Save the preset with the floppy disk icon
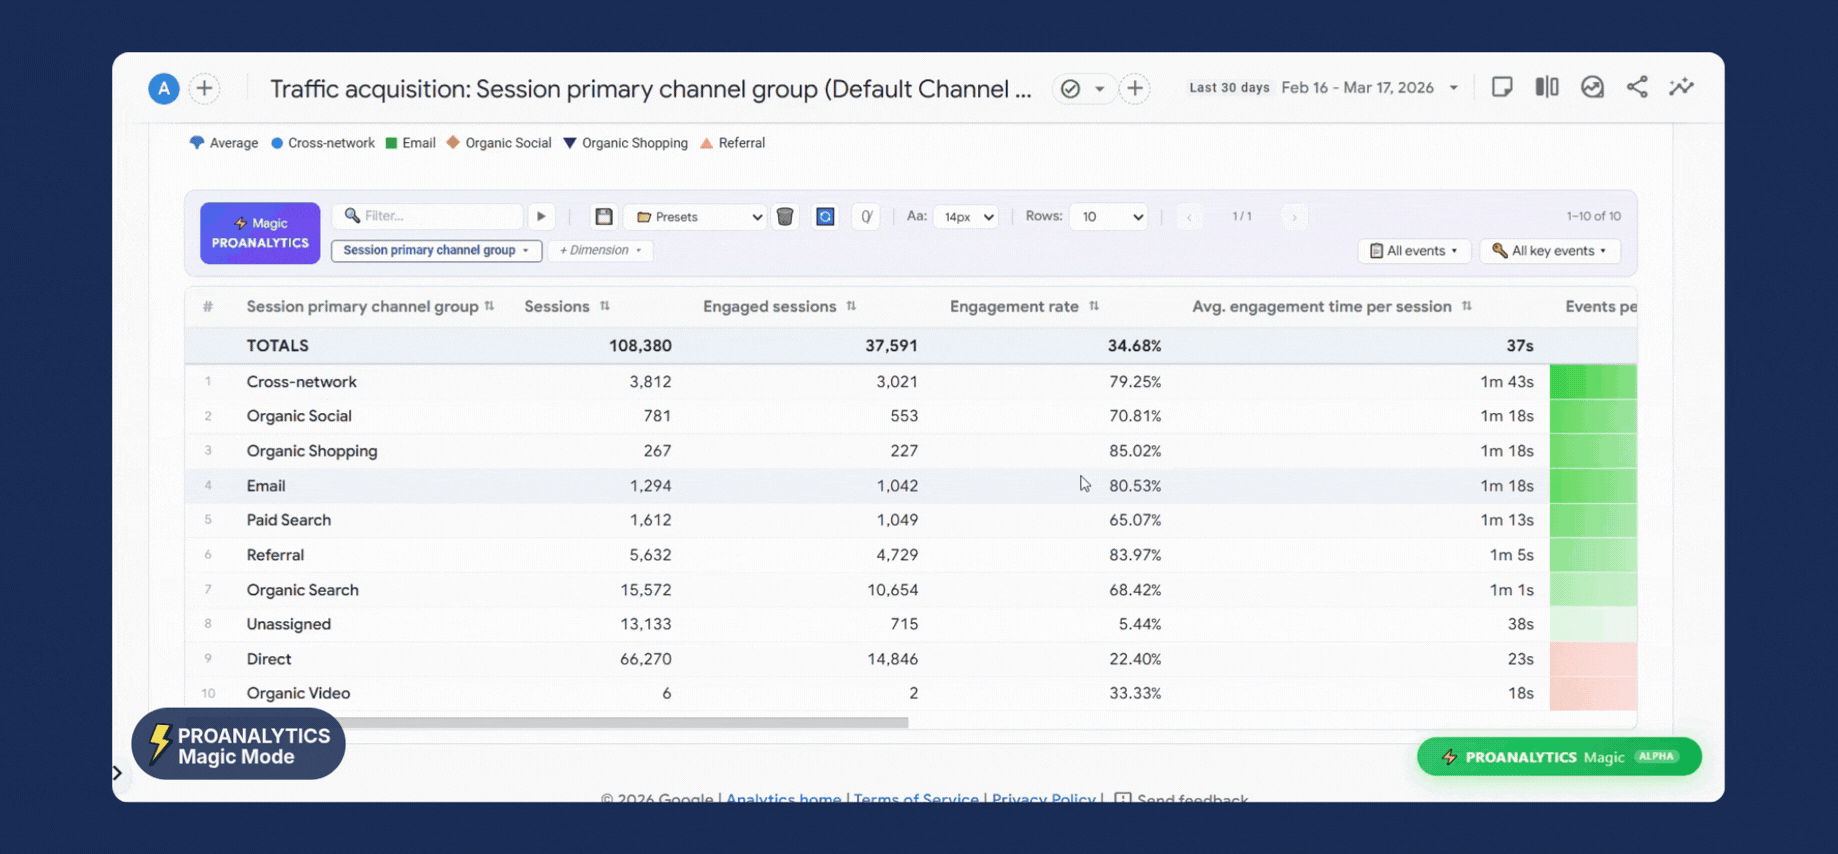 point(604,216)
